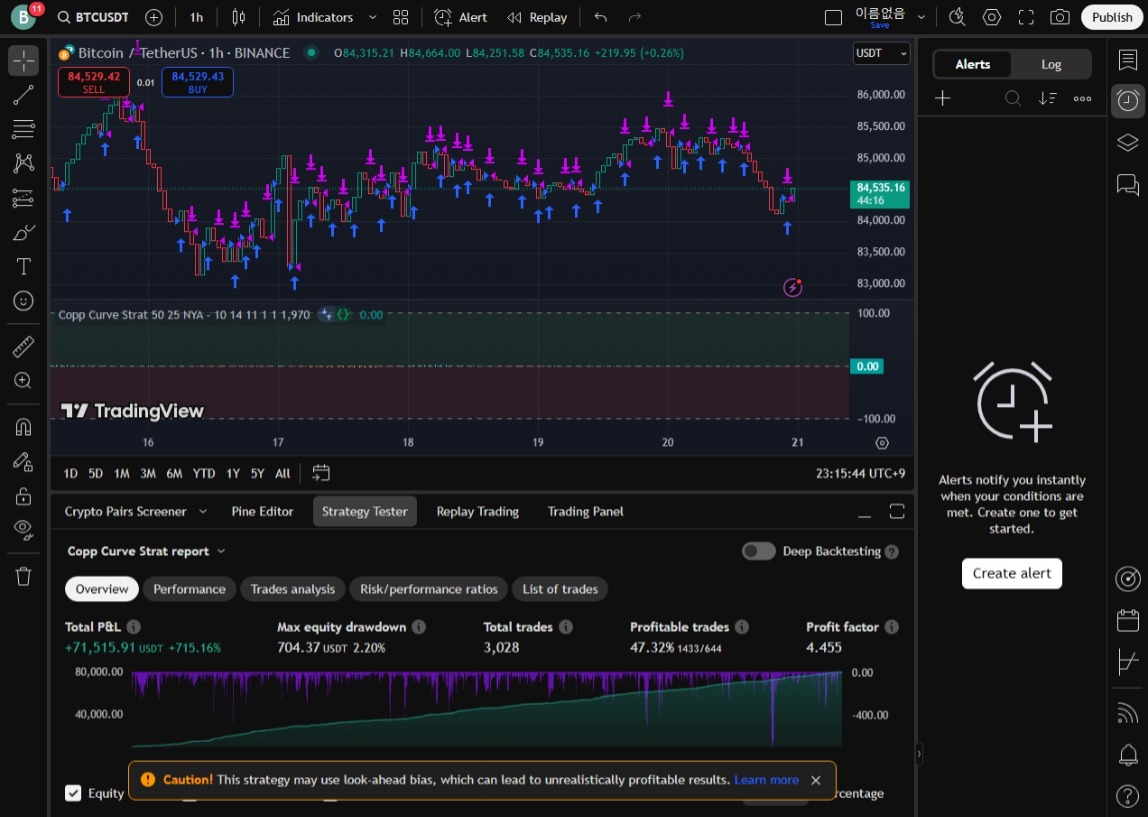
Task: Open the user profile avatar menu
Action: tap(23, 18)
